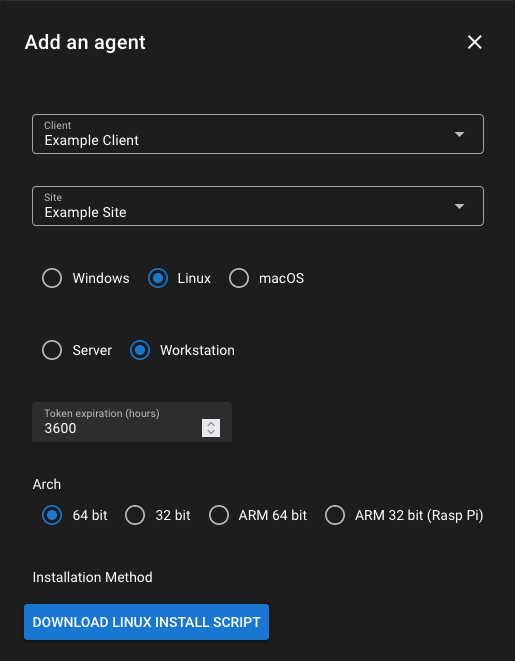515x661 pixels.
Task: Select the macOS radio button
Action: (x=239, y=278)
